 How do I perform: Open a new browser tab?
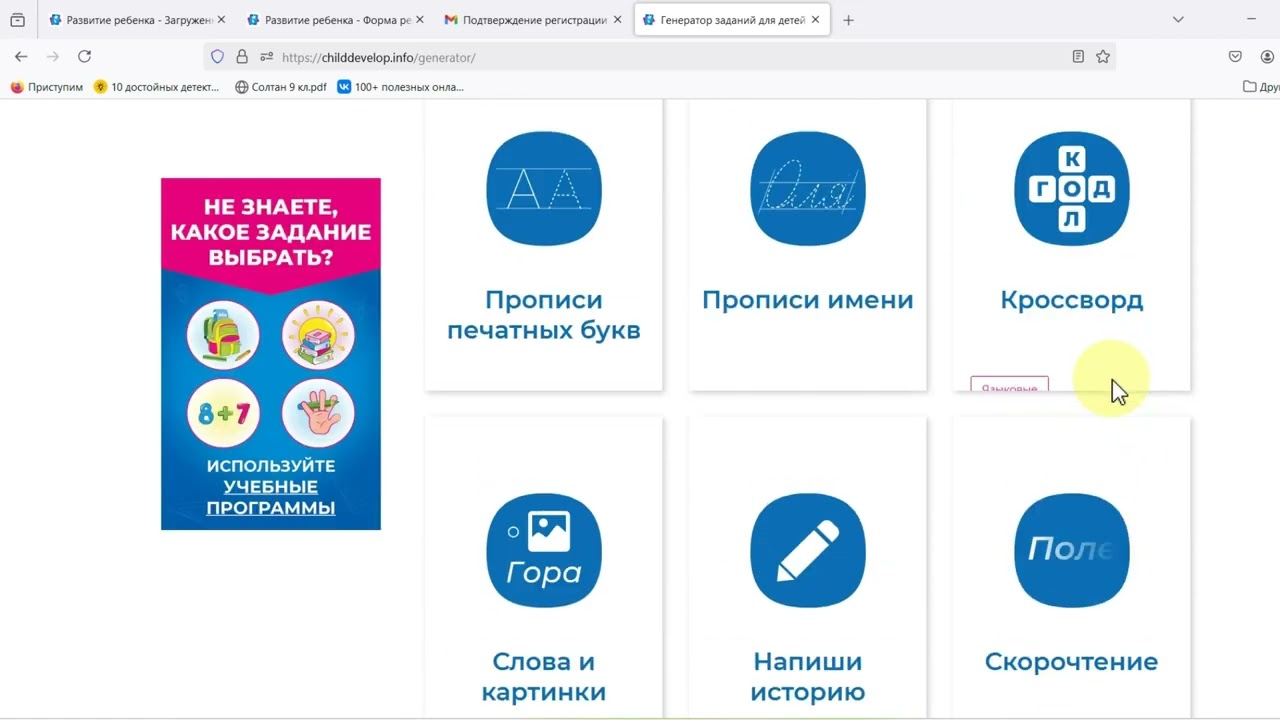(848, 20)
